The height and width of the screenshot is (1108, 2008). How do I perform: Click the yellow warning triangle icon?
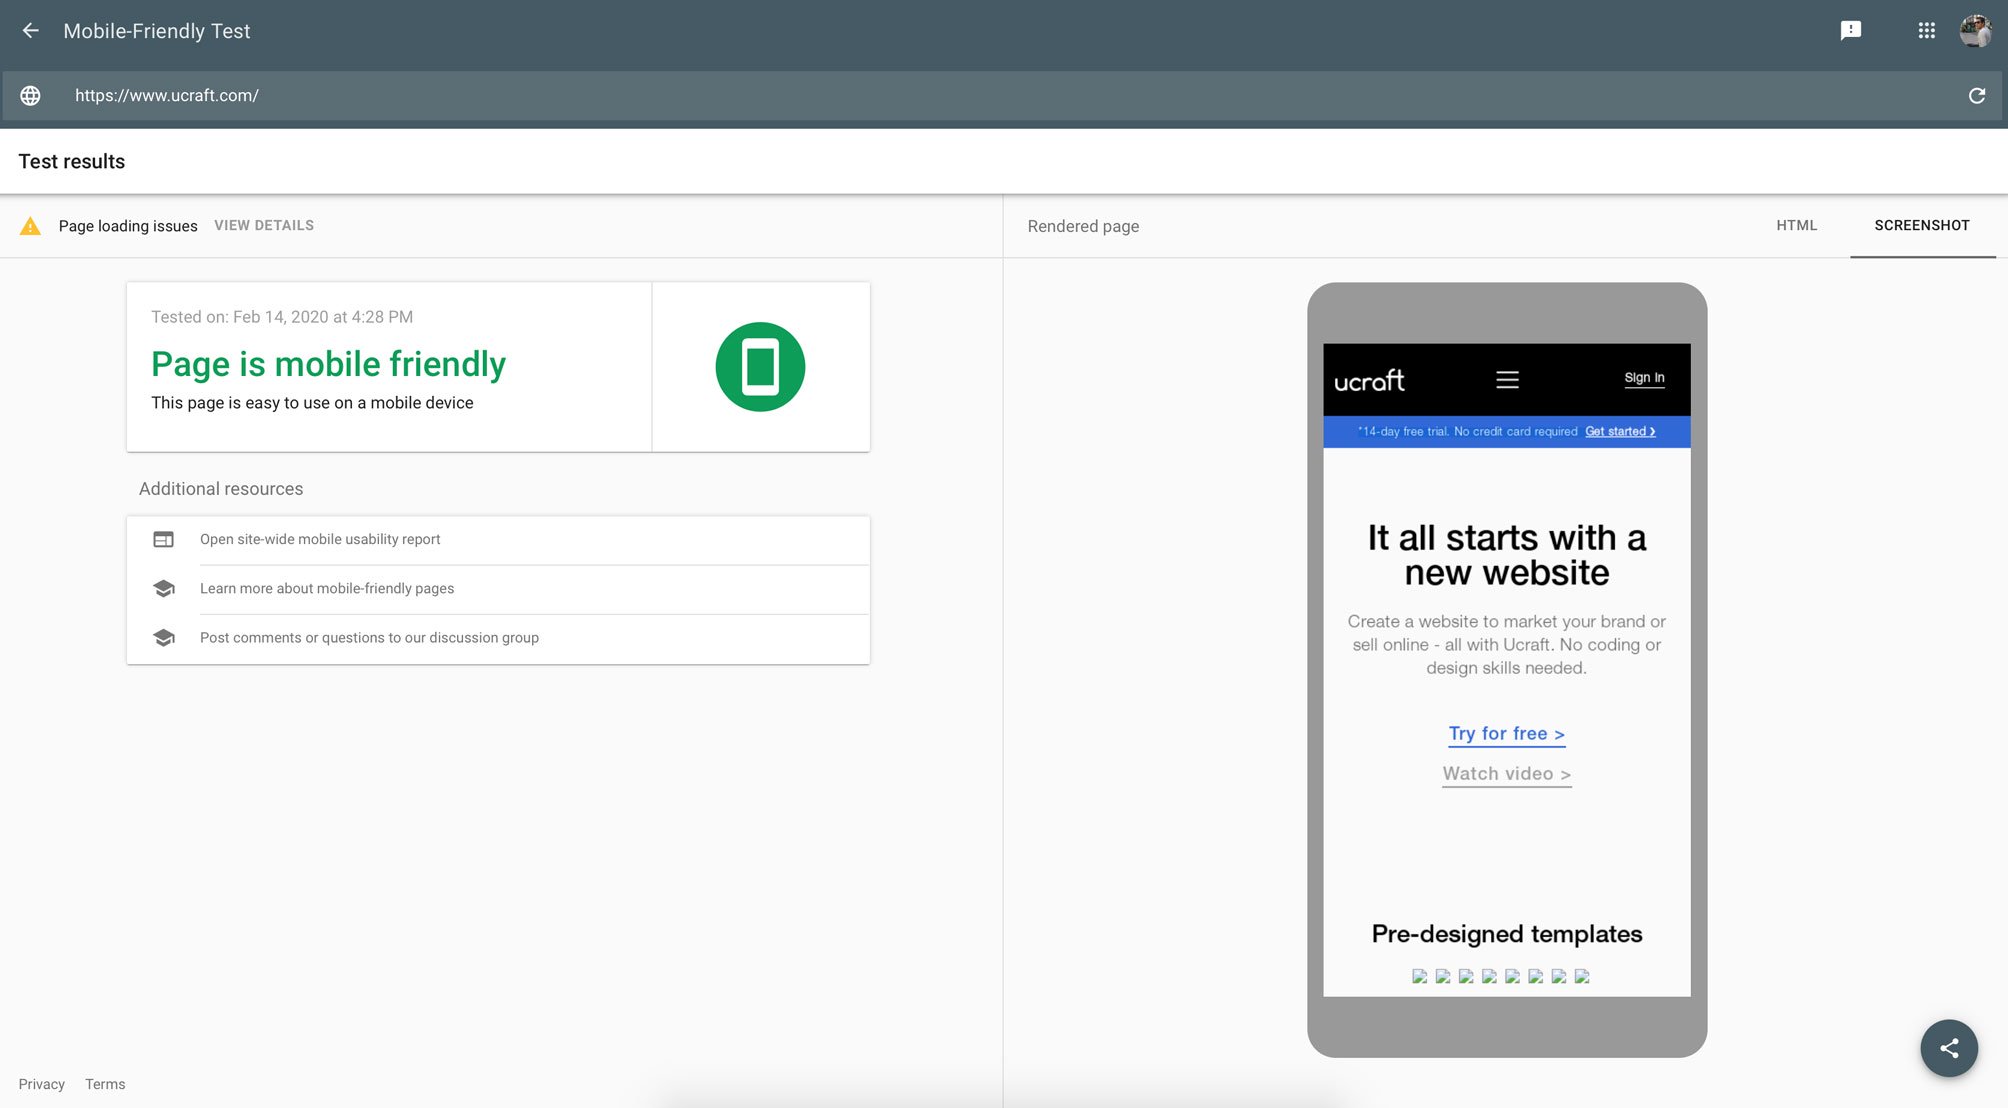[31, 226]
